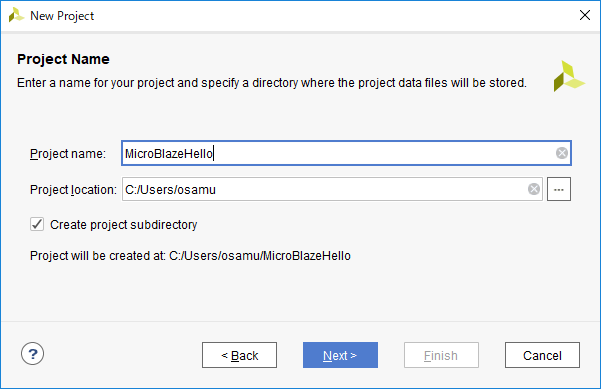Click the Vivado logo in title bar

[16, 15]
